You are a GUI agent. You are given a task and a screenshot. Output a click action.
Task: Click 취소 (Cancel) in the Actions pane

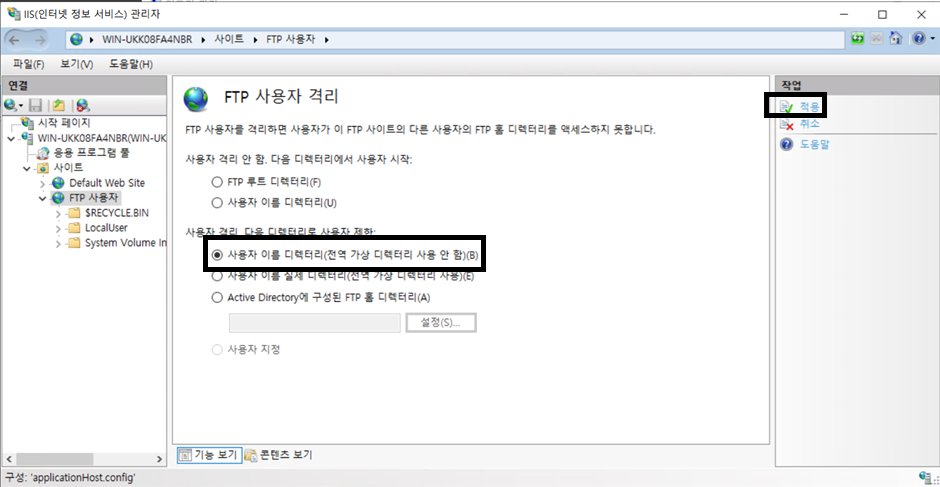(810, 124)
